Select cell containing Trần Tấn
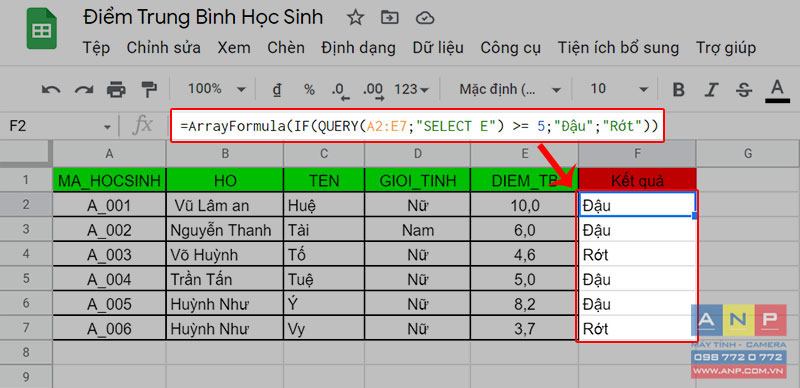The image size is (800, 388). pyautogui.click(x=225, y=279)
